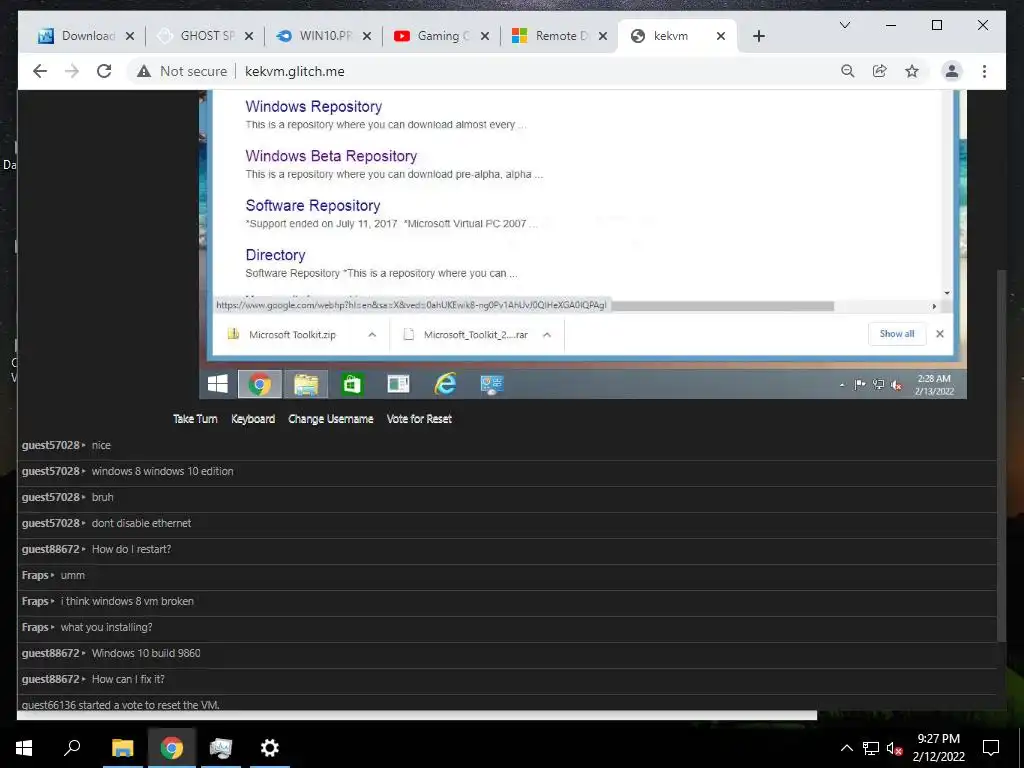This screenshot has width=1024, height=768.
Task: Click Chrome icon in VM taskbar
Action: pos(259,384)
